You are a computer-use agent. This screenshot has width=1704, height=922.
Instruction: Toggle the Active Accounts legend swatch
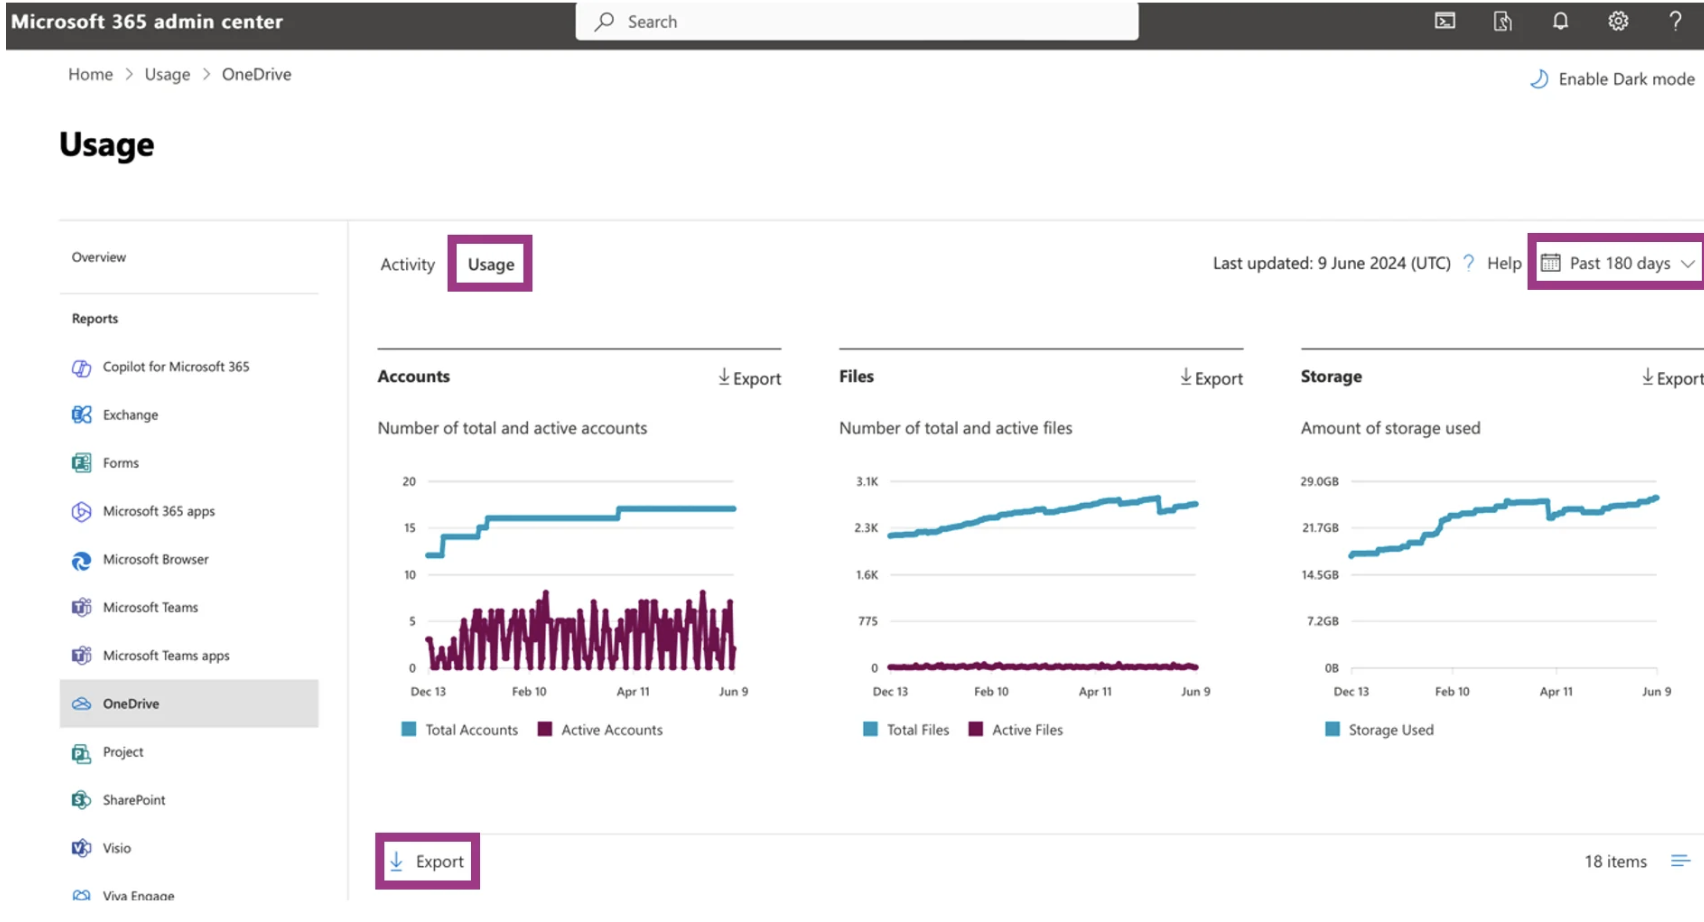coord(545,729)
